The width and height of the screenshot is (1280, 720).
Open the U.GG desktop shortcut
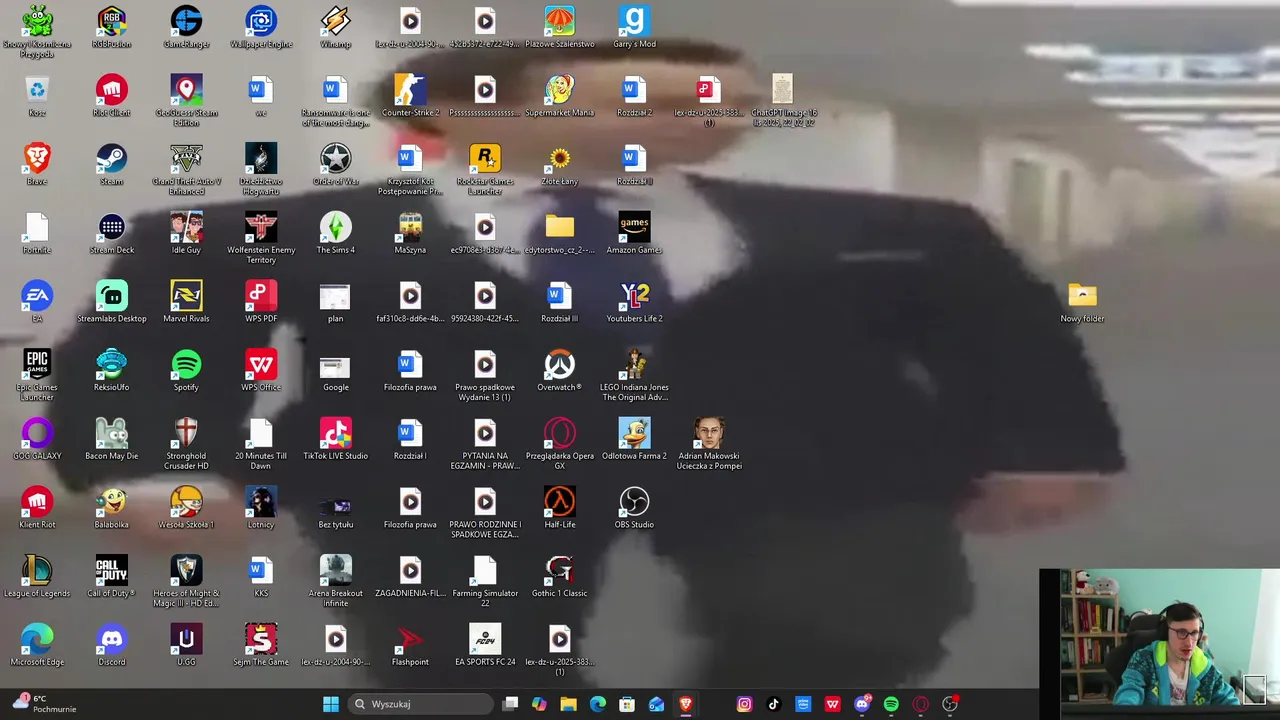coord(186,645)
